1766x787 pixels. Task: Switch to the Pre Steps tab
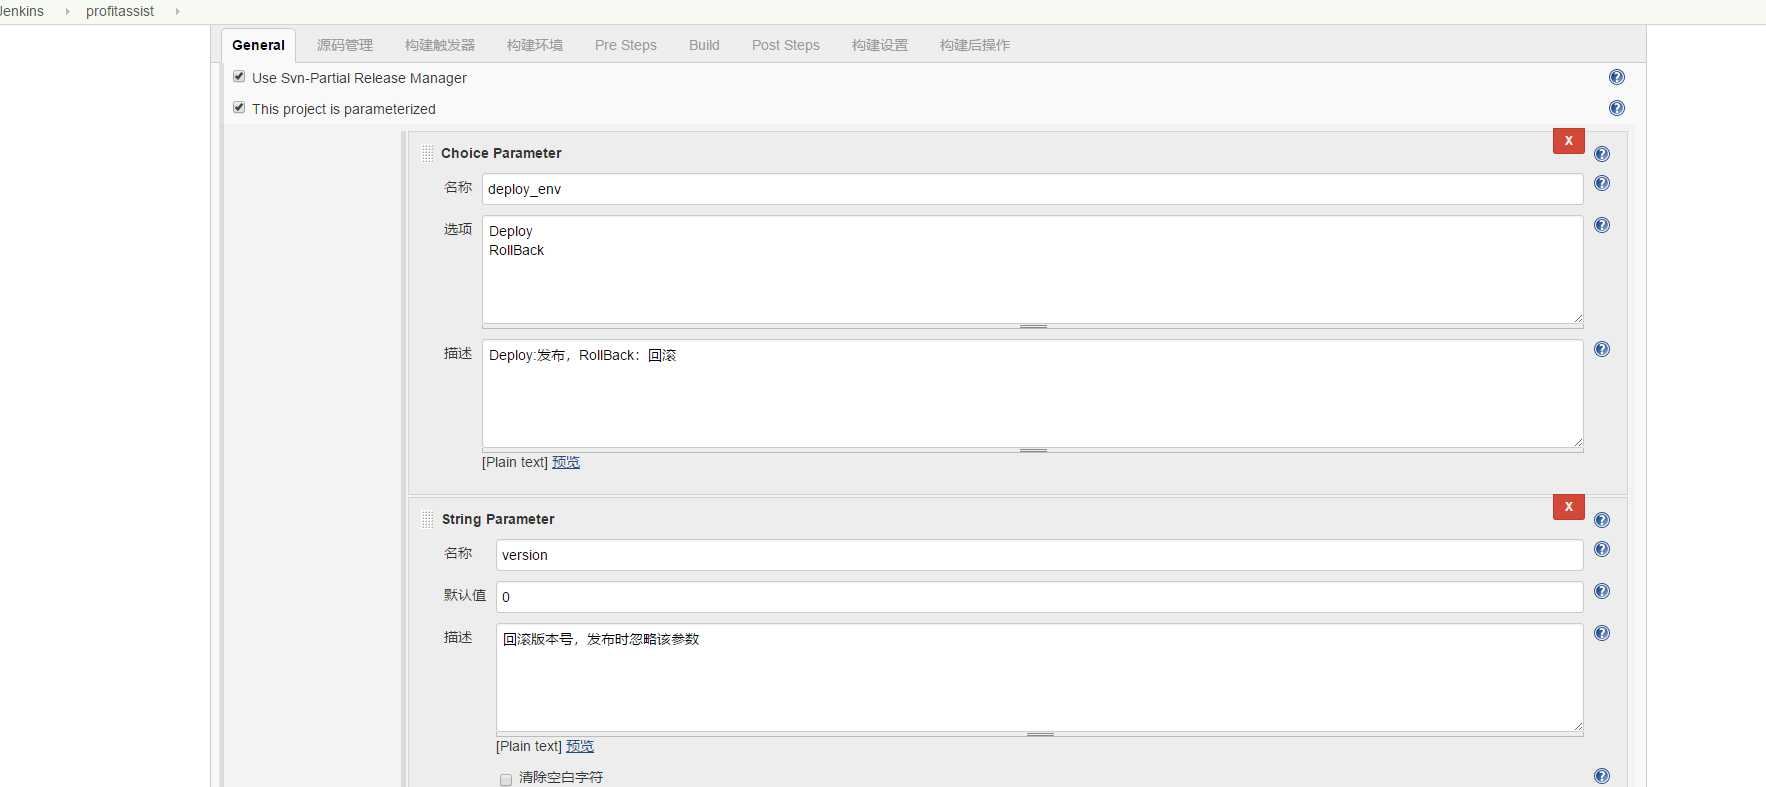click(x=626, y=45)
